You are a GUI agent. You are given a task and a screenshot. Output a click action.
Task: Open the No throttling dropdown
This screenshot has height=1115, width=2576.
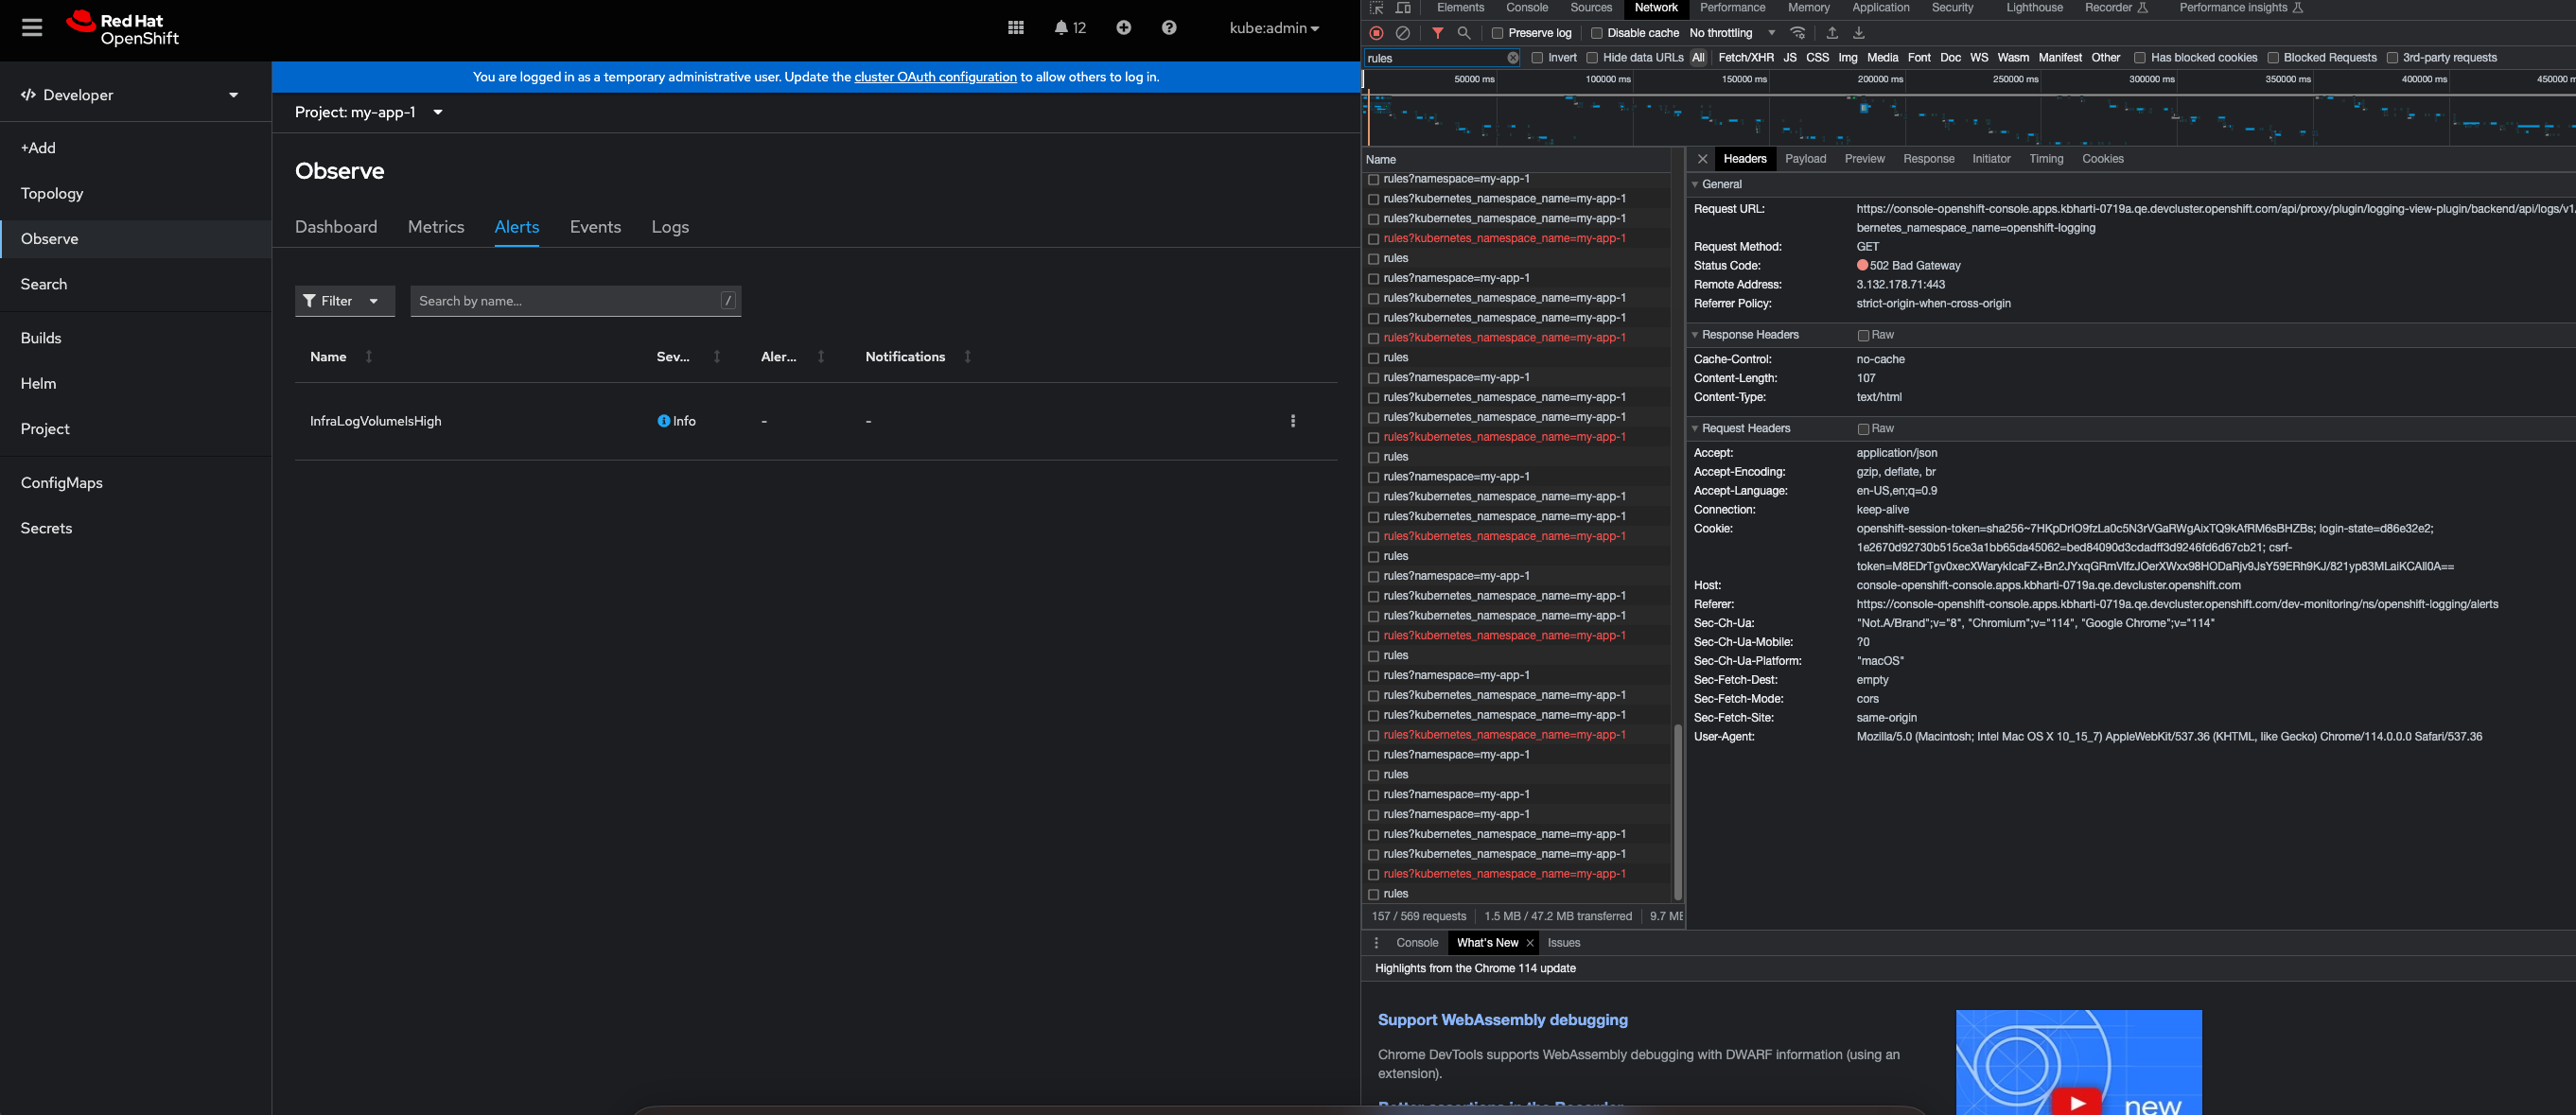[x=1732, y=33]
